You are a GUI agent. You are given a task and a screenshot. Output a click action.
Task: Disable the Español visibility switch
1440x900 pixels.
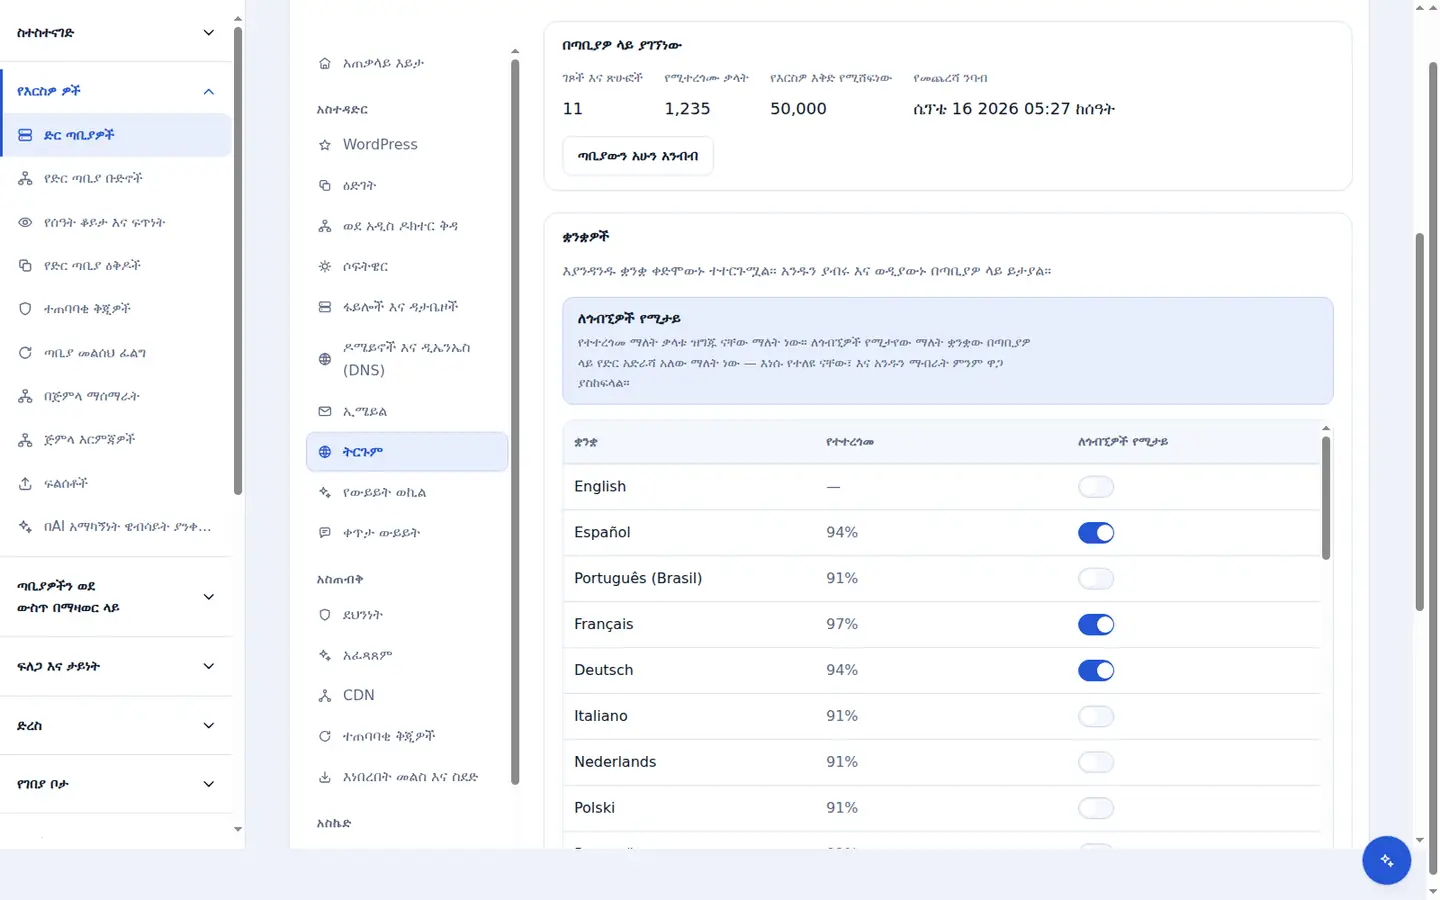(1096, 533)
